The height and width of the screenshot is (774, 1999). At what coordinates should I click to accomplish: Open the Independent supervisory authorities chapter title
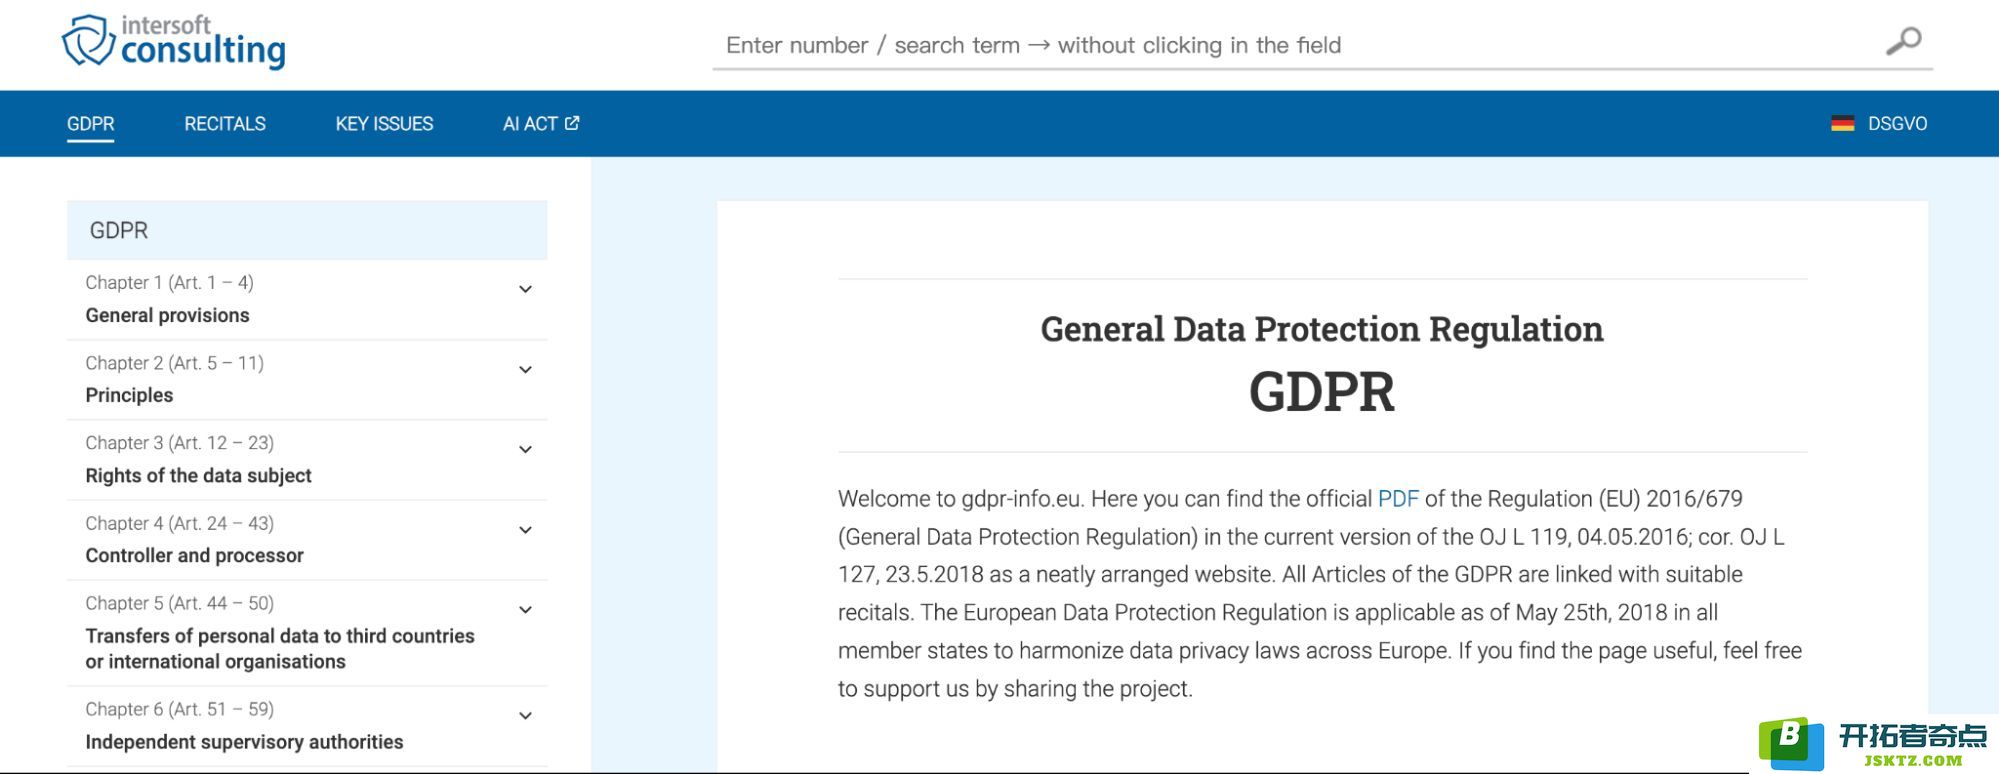244,742
